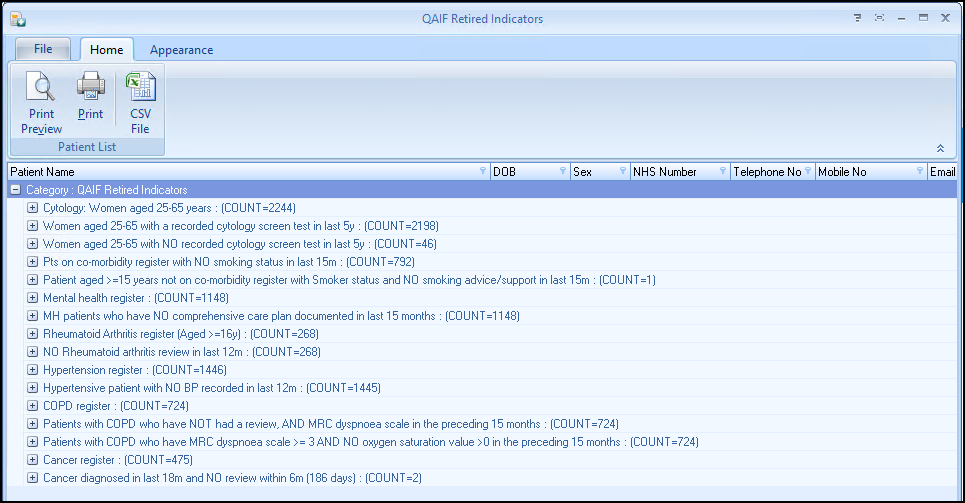Open the DOB column filter
The height and width of the screenshot is (503, 965).
pyautogui.click(x=563, y=172)
